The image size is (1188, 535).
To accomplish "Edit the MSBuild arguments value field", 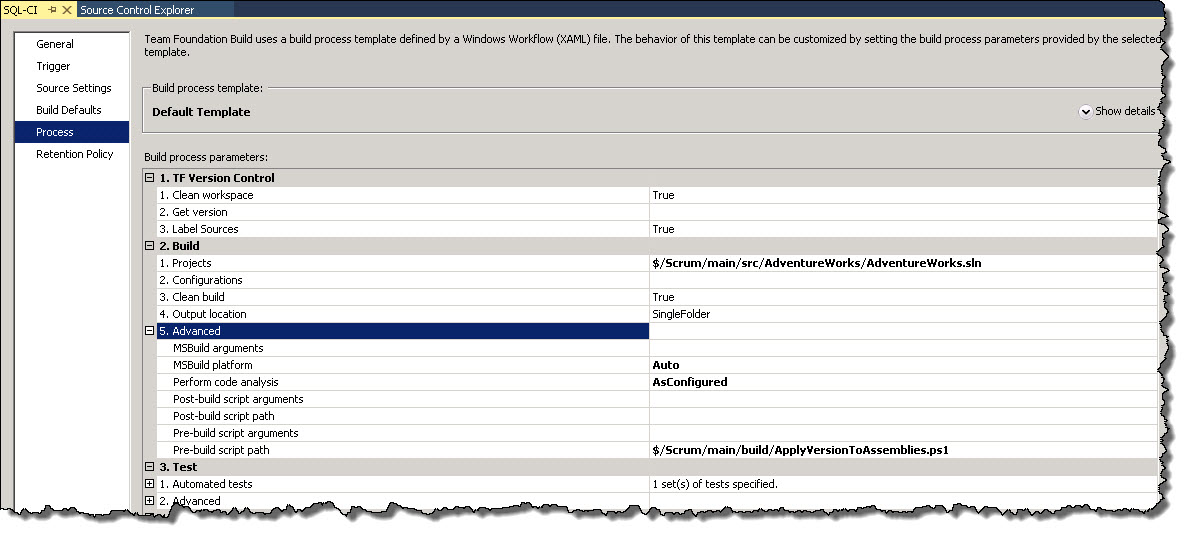I will point(900,348).
